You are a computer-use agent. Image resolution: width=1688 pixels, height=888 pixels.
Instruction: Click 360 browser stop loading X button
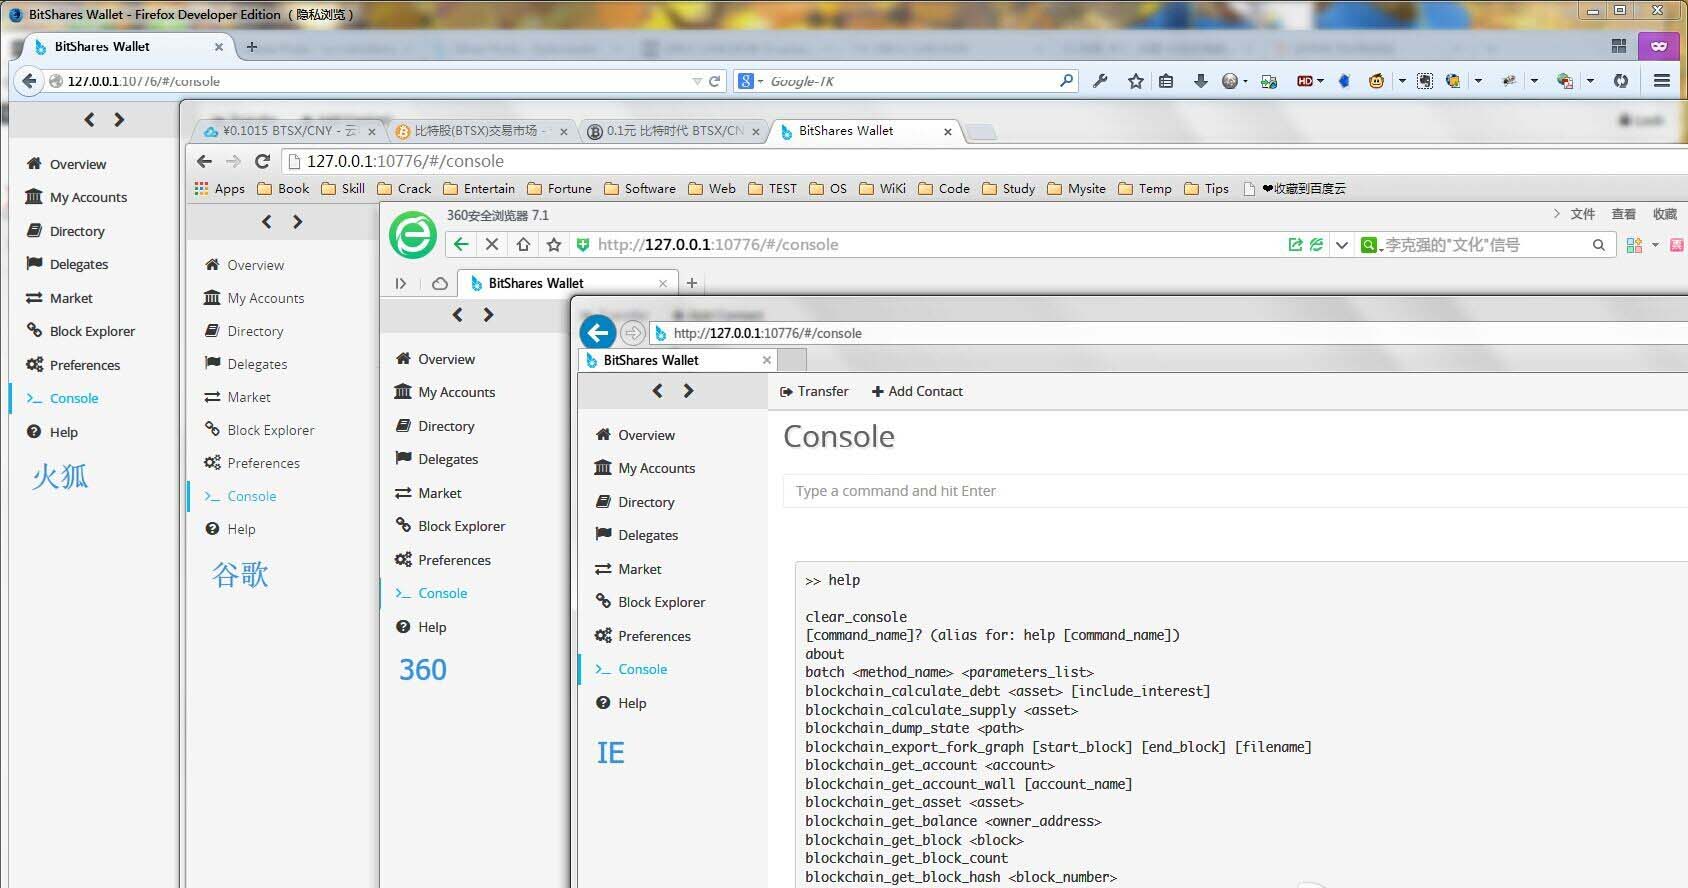[x=491, y=244]
